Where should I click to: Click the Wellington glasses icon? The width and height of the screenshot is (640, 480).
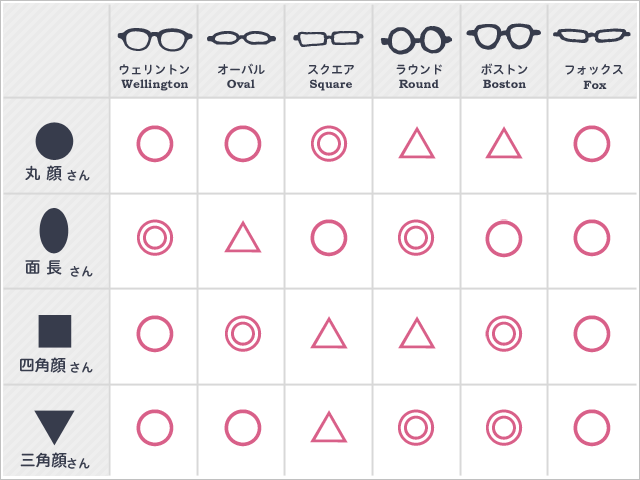pyautogui.click(x=154, y=39)
